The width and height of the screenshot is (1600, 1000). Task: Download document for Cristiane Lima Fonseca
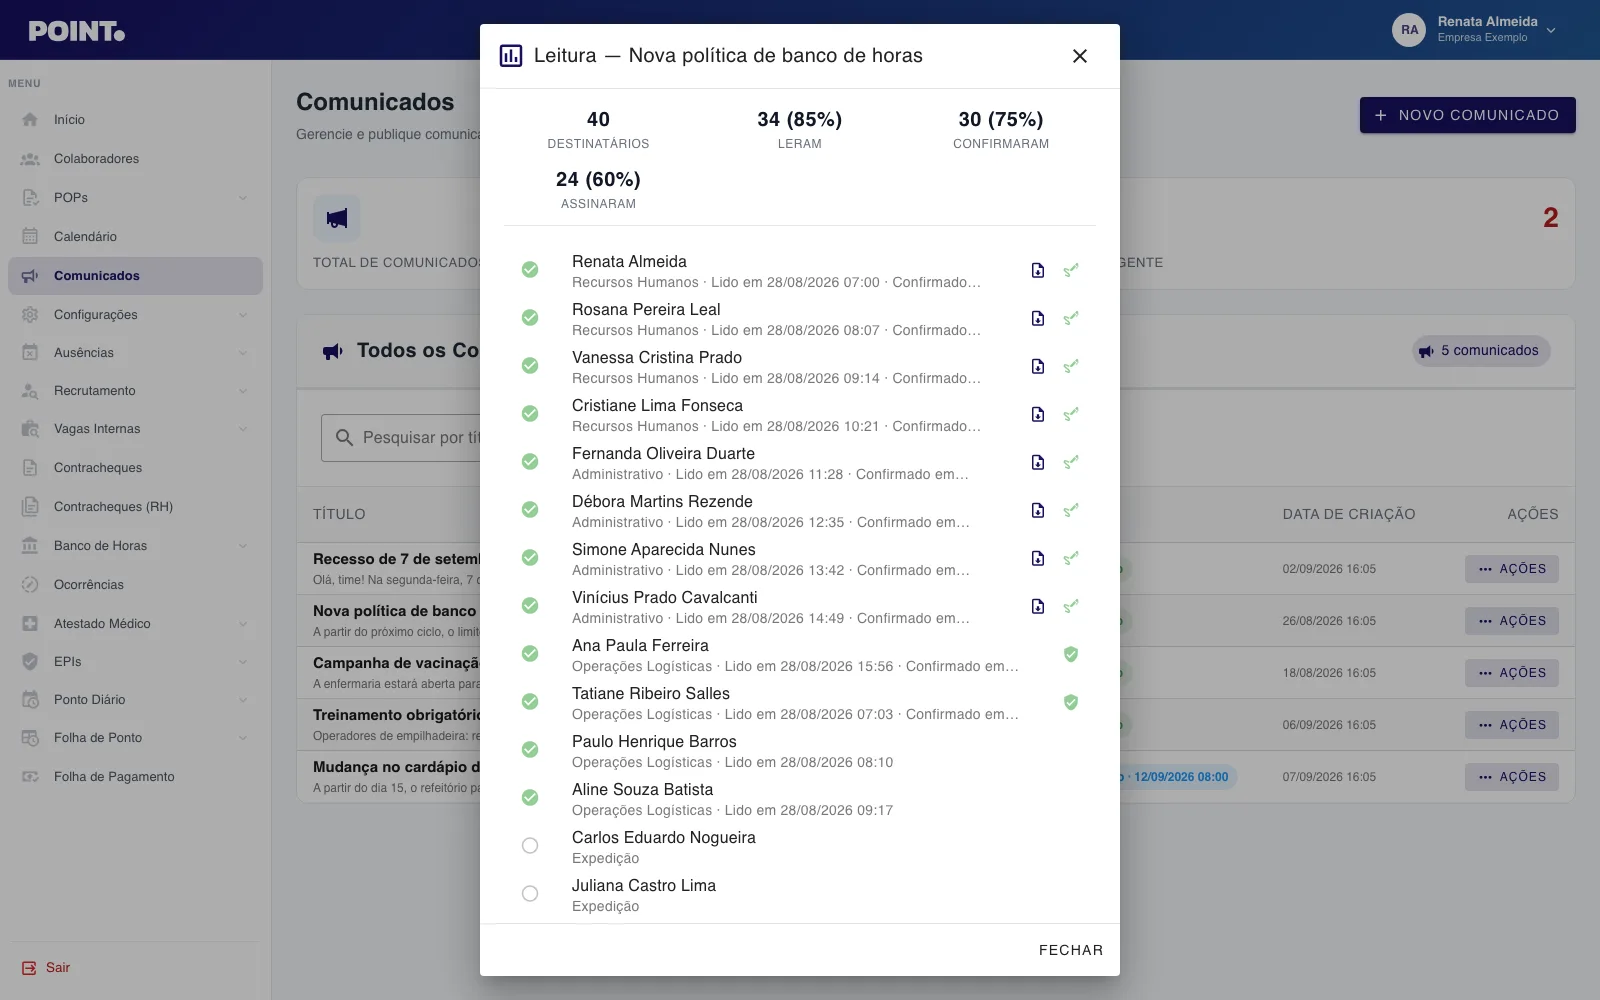click(1038, 414)
